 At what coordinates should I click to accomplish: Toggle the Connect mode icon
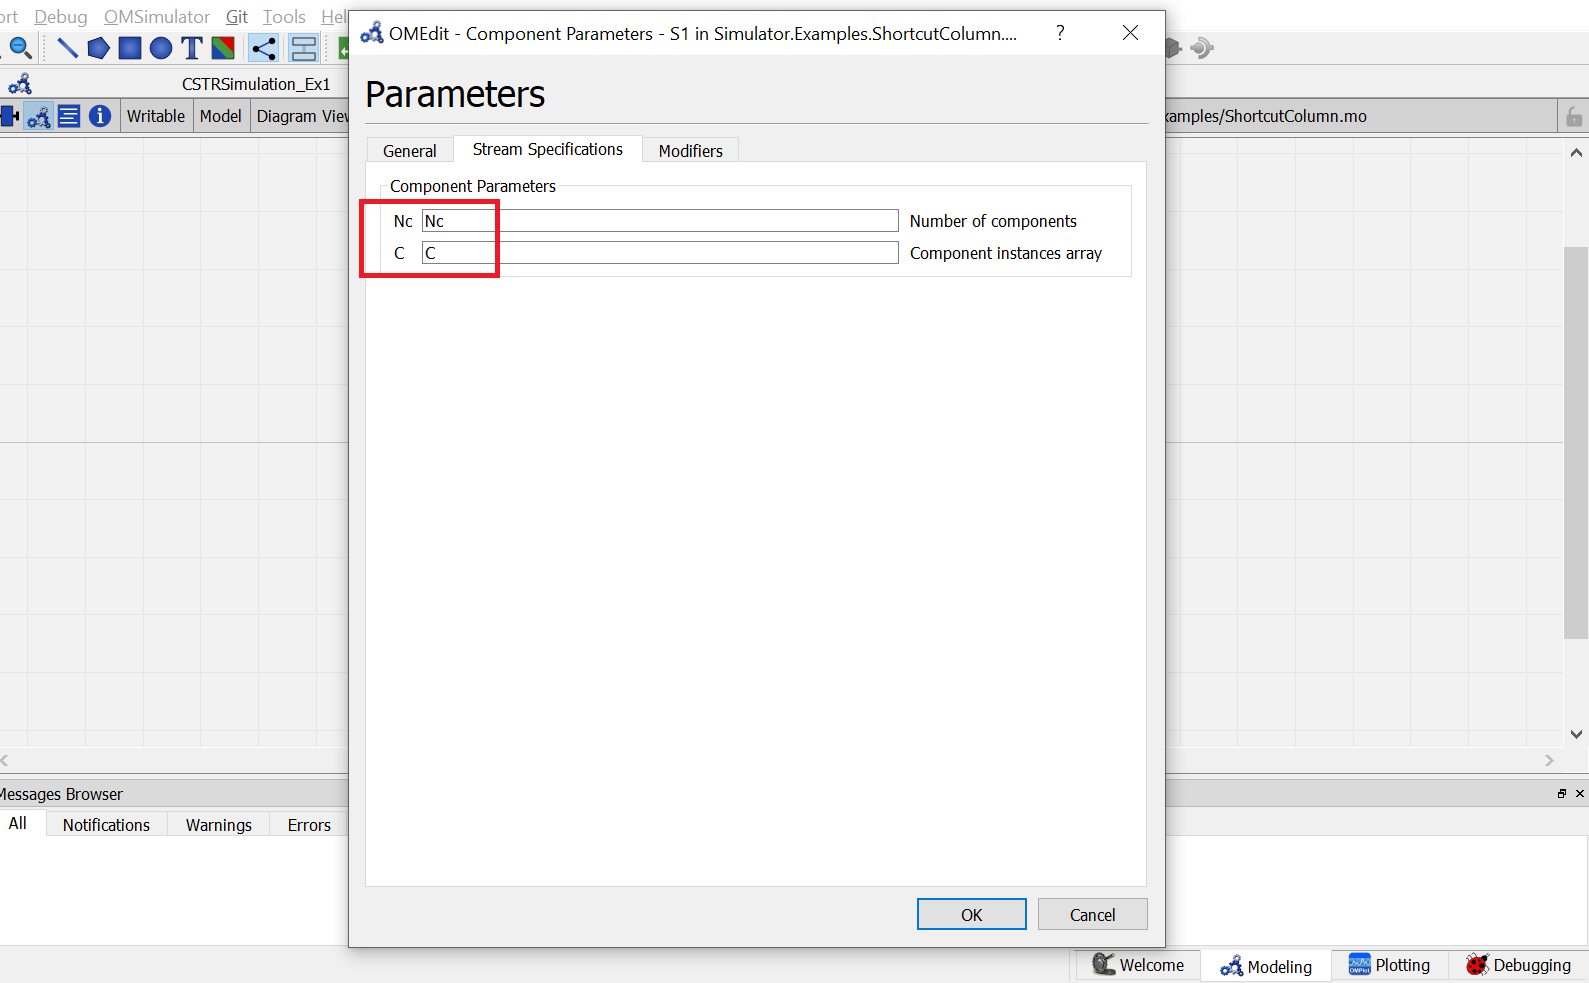[264, 47]
